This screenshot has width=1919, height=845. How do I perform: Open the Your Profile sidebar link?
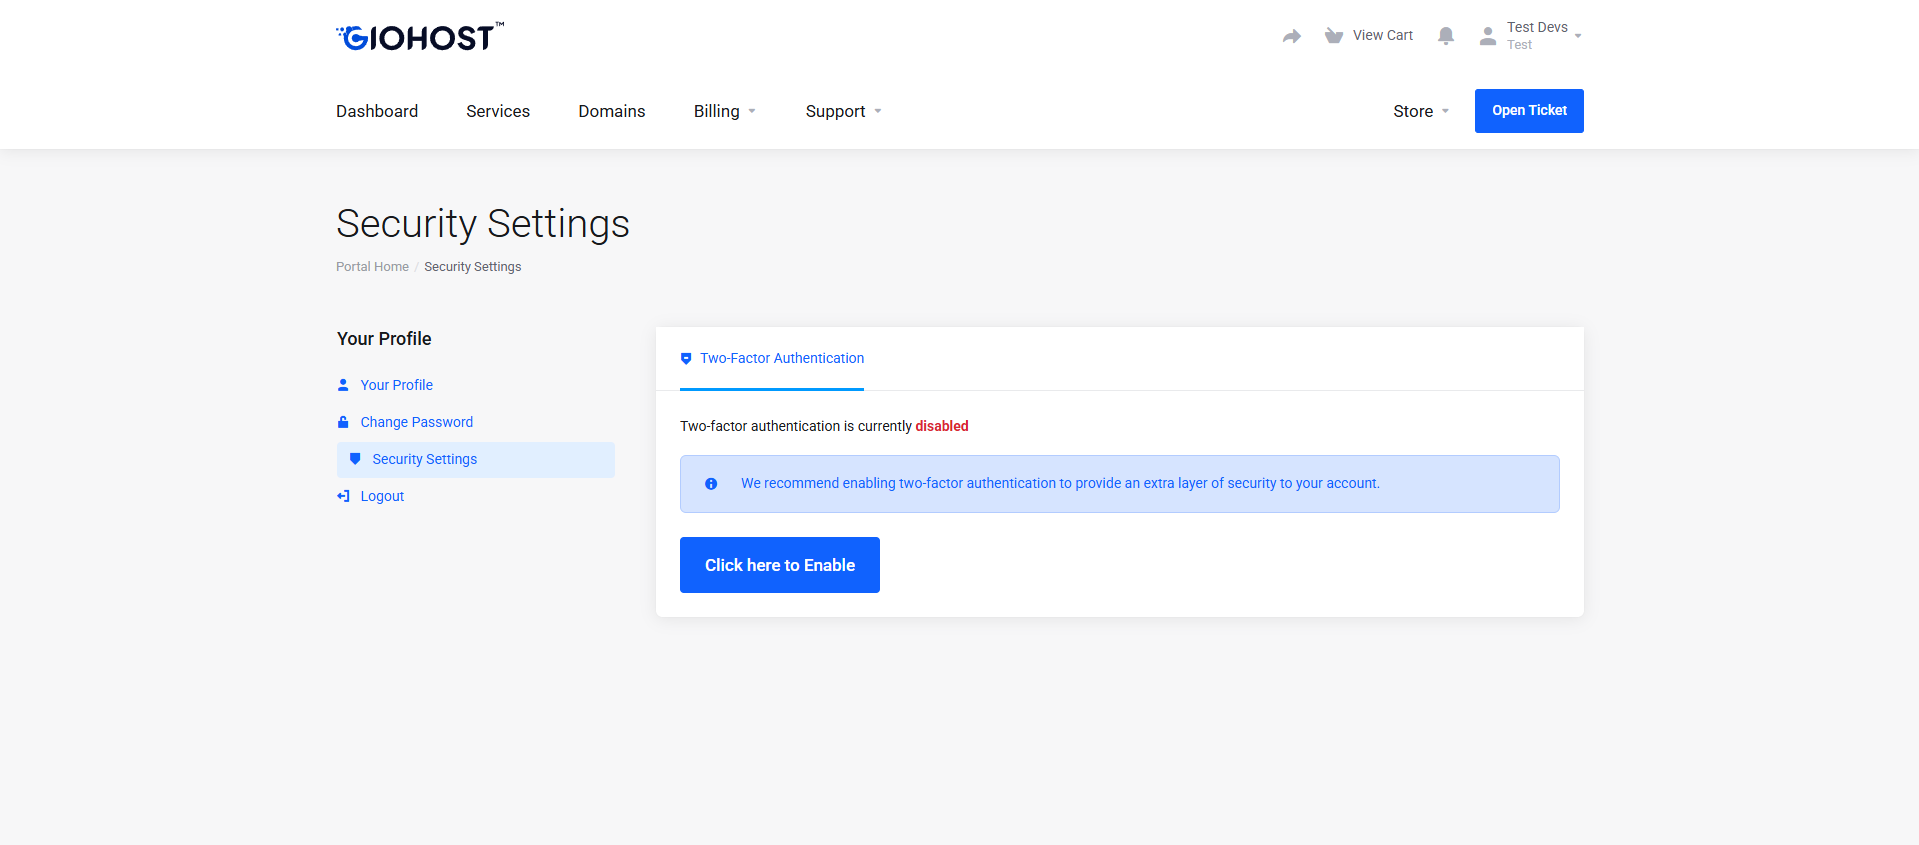pyautogui.click(x=397, y=385)
